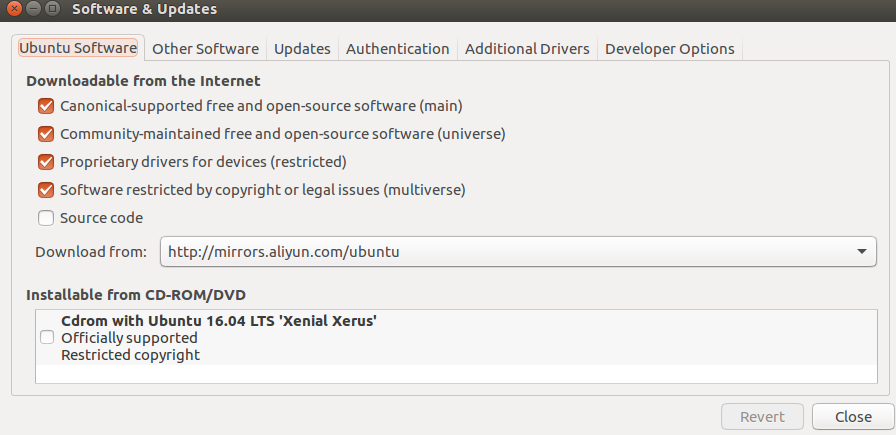This screenshot has height=435, width=896.
Task: Open the Download from server dropdown
Action: pyautogui.click(x=517, y=252)
